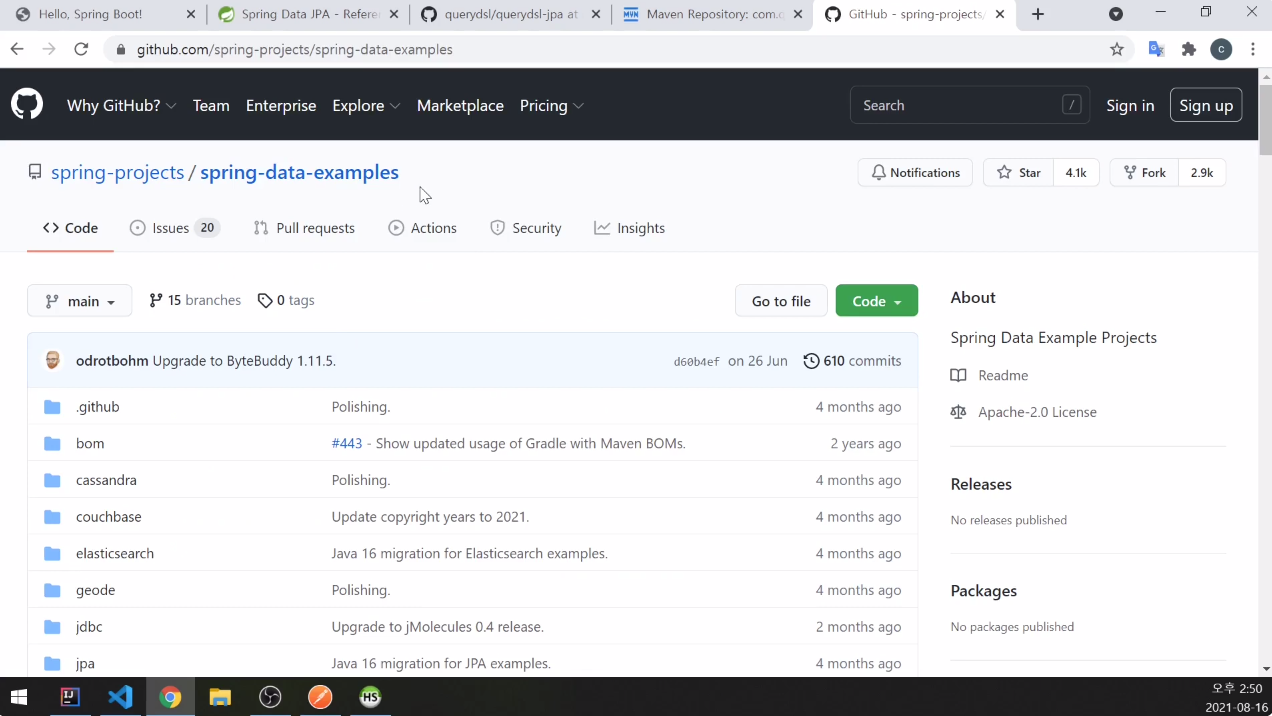The height and width of the screenshot is (716, 1272).
Task: Click the Fork button
Action: pos(1144,173)
